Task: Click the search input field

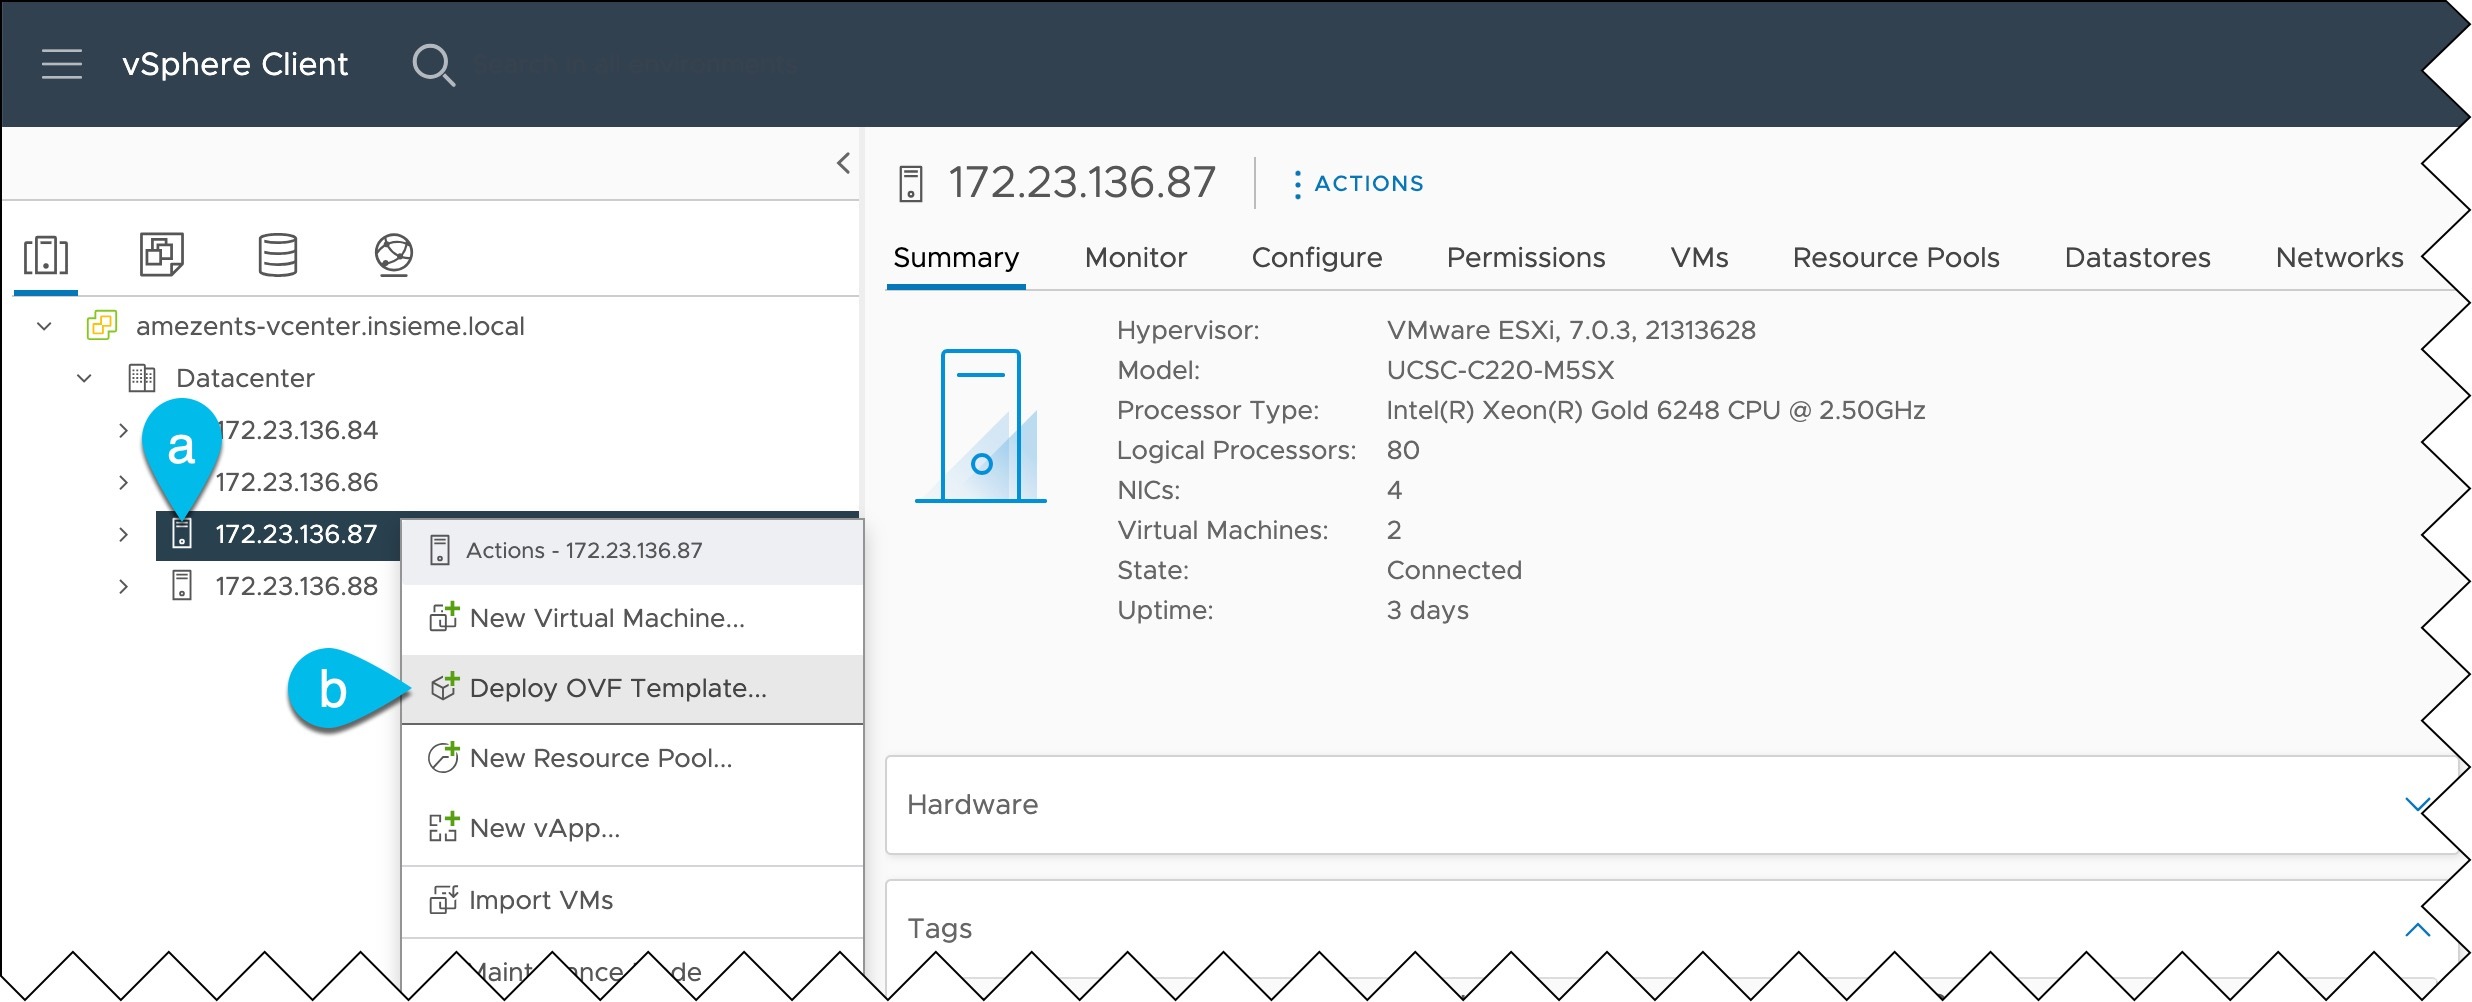Action: click(x=640, y=63)
